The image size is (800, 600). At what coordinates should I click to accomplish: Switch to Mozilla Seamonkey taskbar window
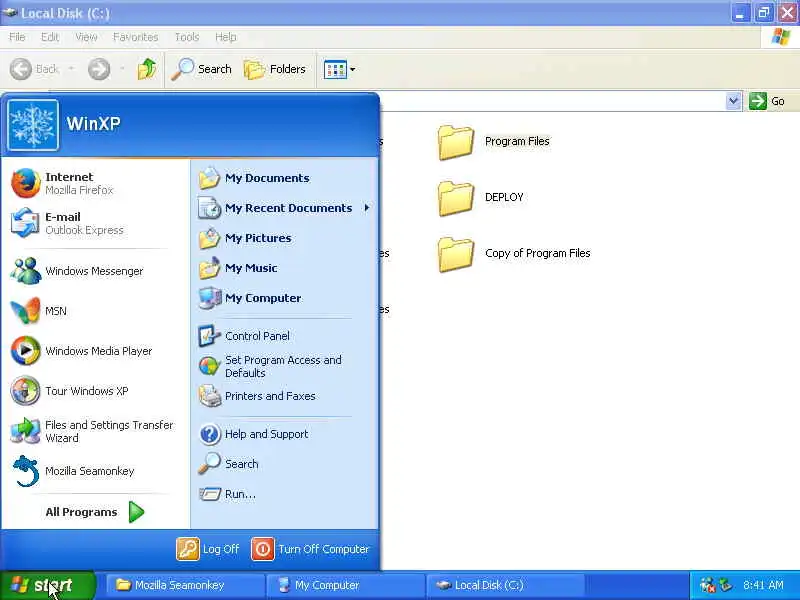click(x=186, y=585)
